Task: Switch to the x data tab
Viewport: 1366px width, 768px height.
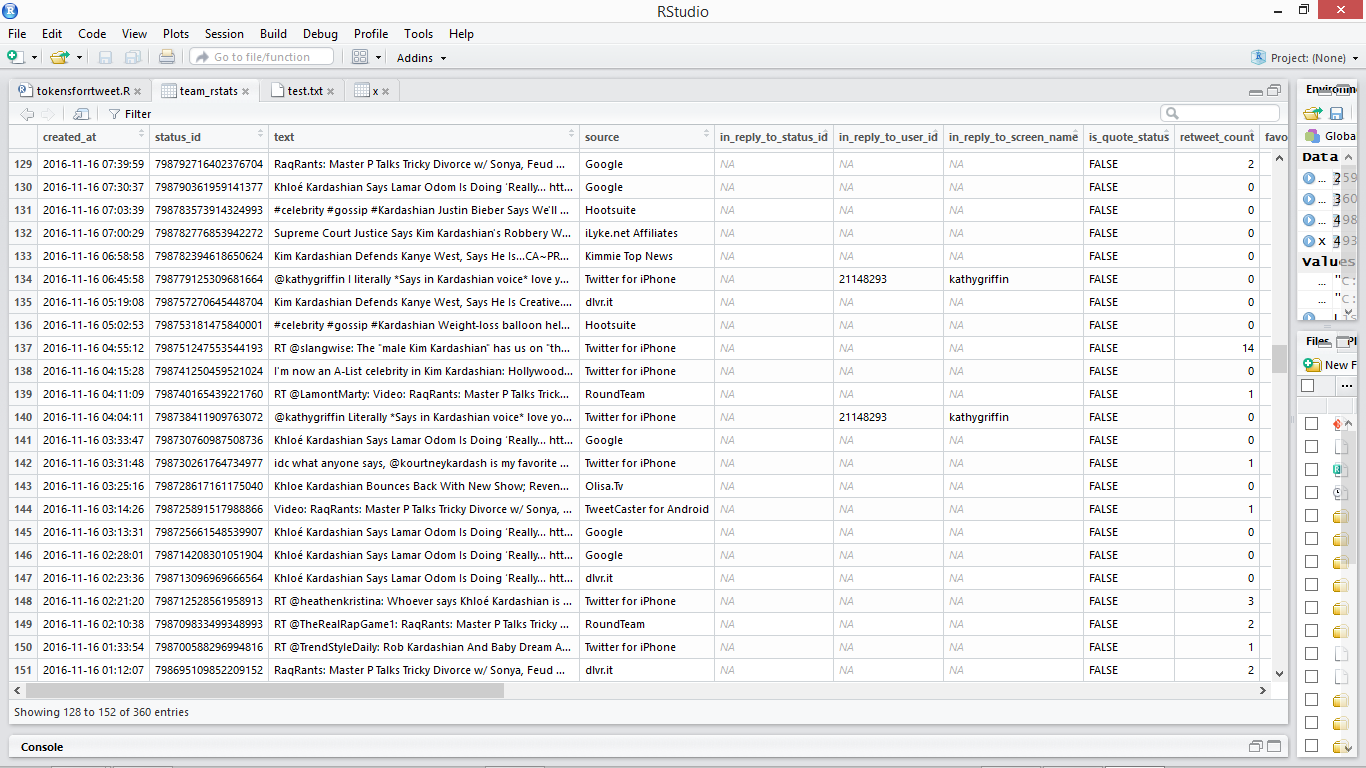Action: coord(370,91)
